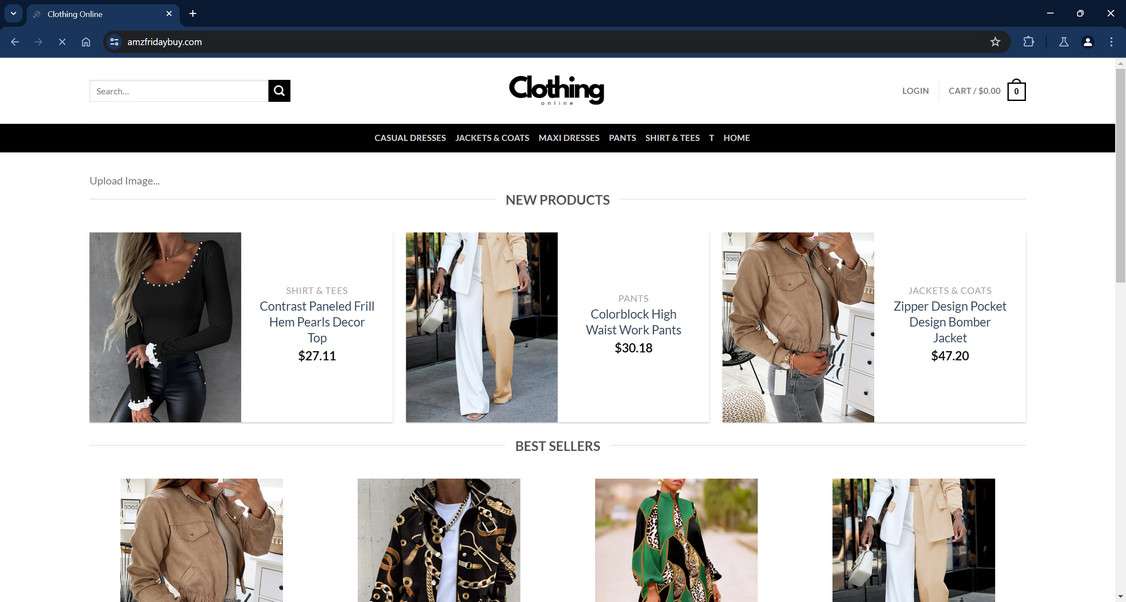Viewport: 1126px width, 602px height.
Task: Select Jackets & Coats in navigation bar
Action: [492, 138]
